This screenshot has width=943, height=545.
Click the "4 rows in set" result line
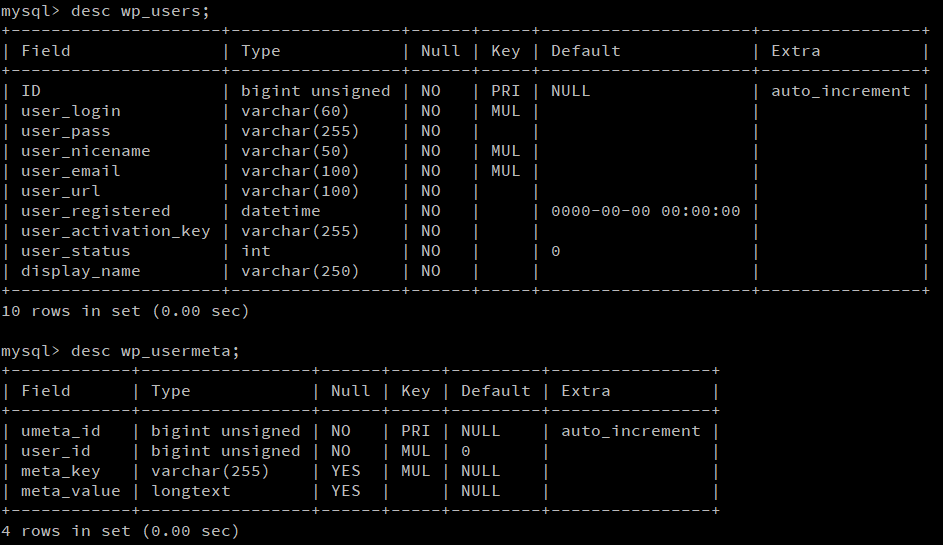tap(120, 531)
